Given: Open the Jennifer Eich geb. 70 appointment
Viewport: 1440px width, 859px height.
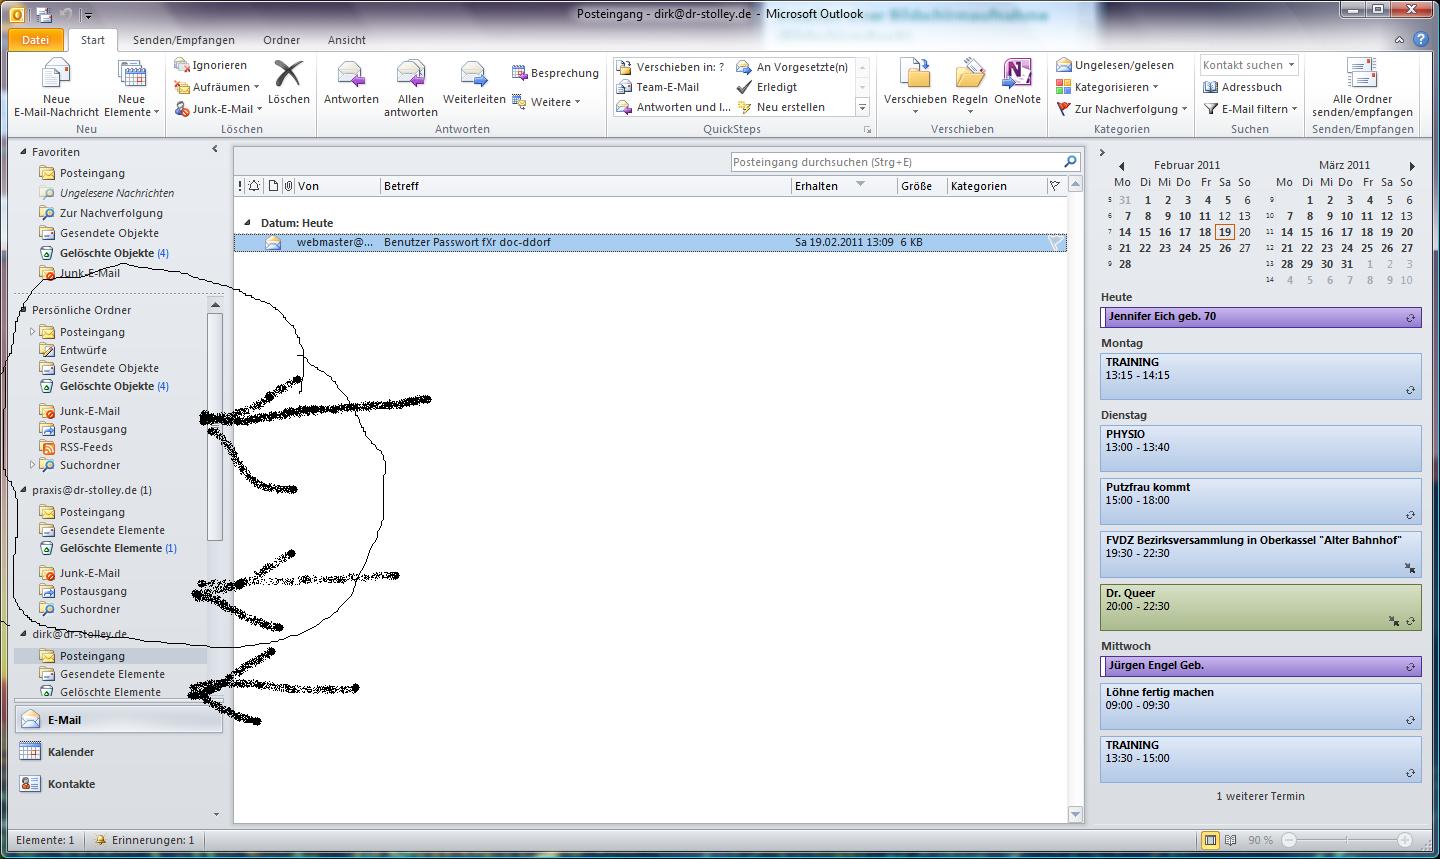Looking at the screenshot, I should pyautogui.click(x=1260, y=317).
